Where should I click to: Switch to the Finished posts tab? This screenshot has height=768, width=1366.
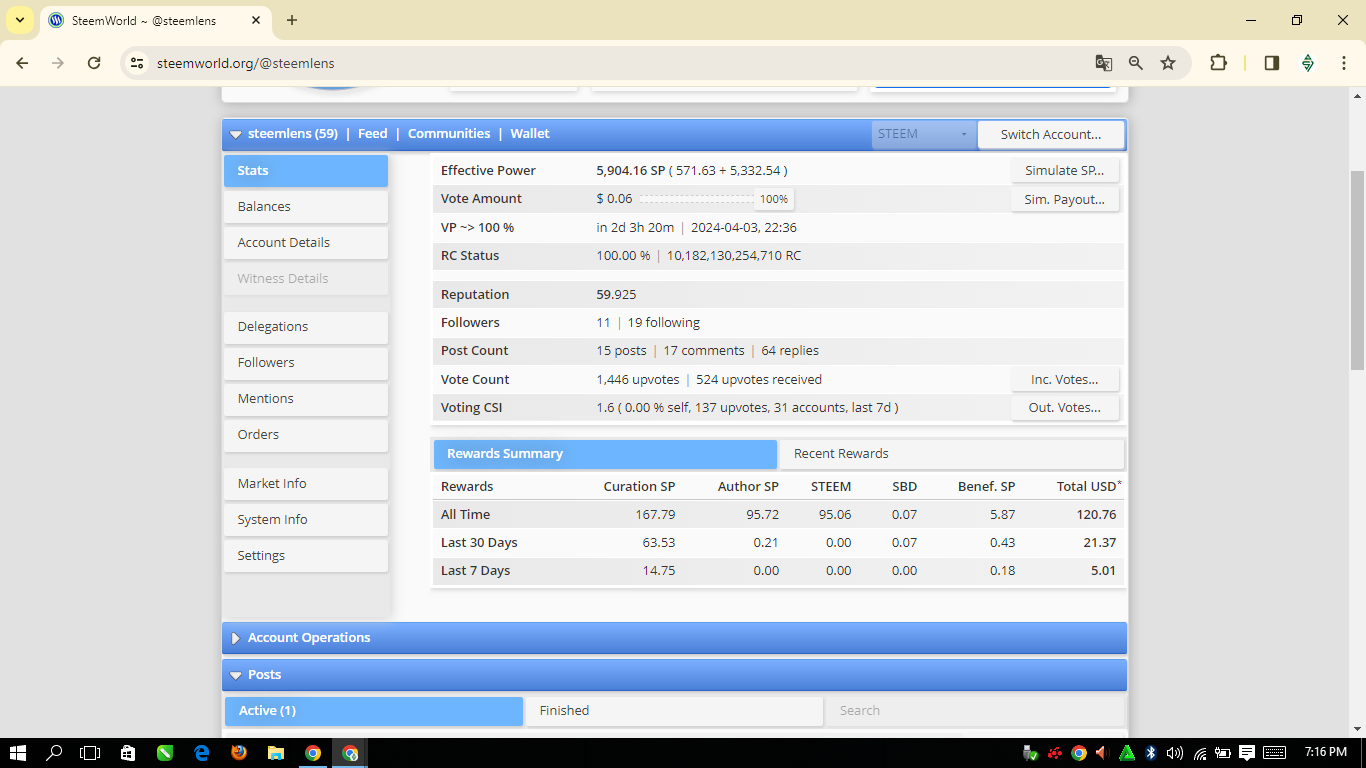674,711
